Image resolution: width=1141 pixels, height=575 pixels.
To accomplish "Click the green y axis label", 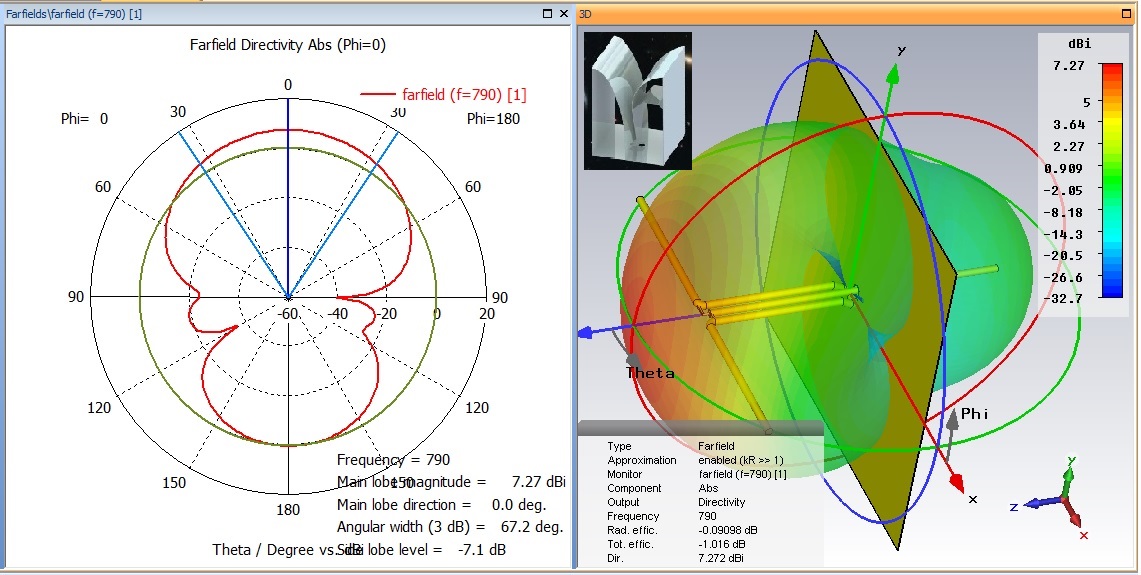I will [x=901, y=50].
